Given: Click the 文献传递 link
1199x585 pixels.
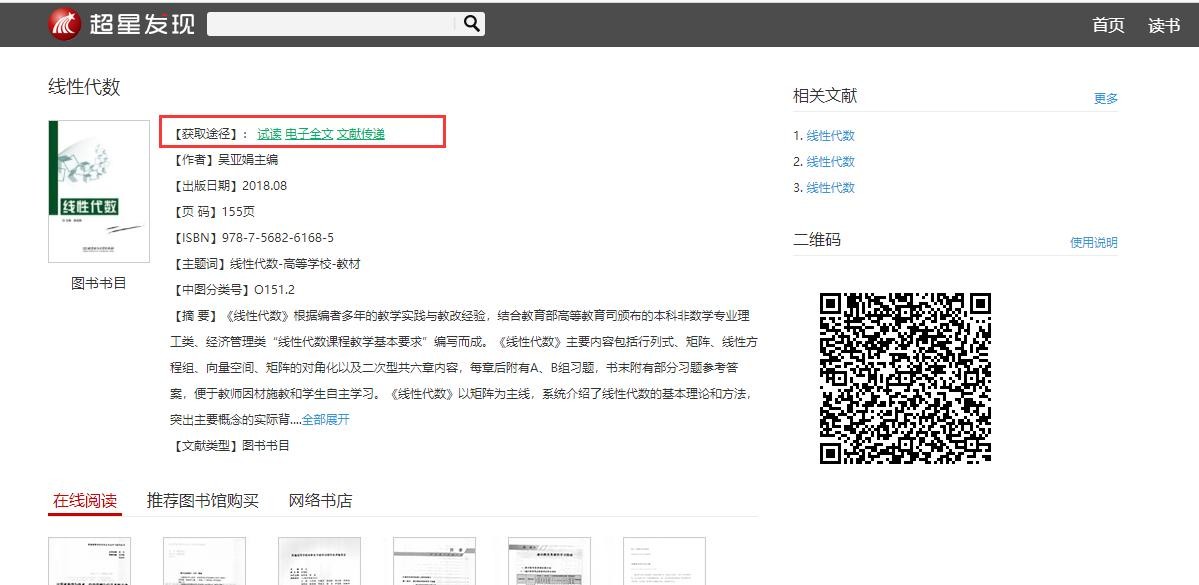Looking at the screenshot, I should [x=361, y=134].
